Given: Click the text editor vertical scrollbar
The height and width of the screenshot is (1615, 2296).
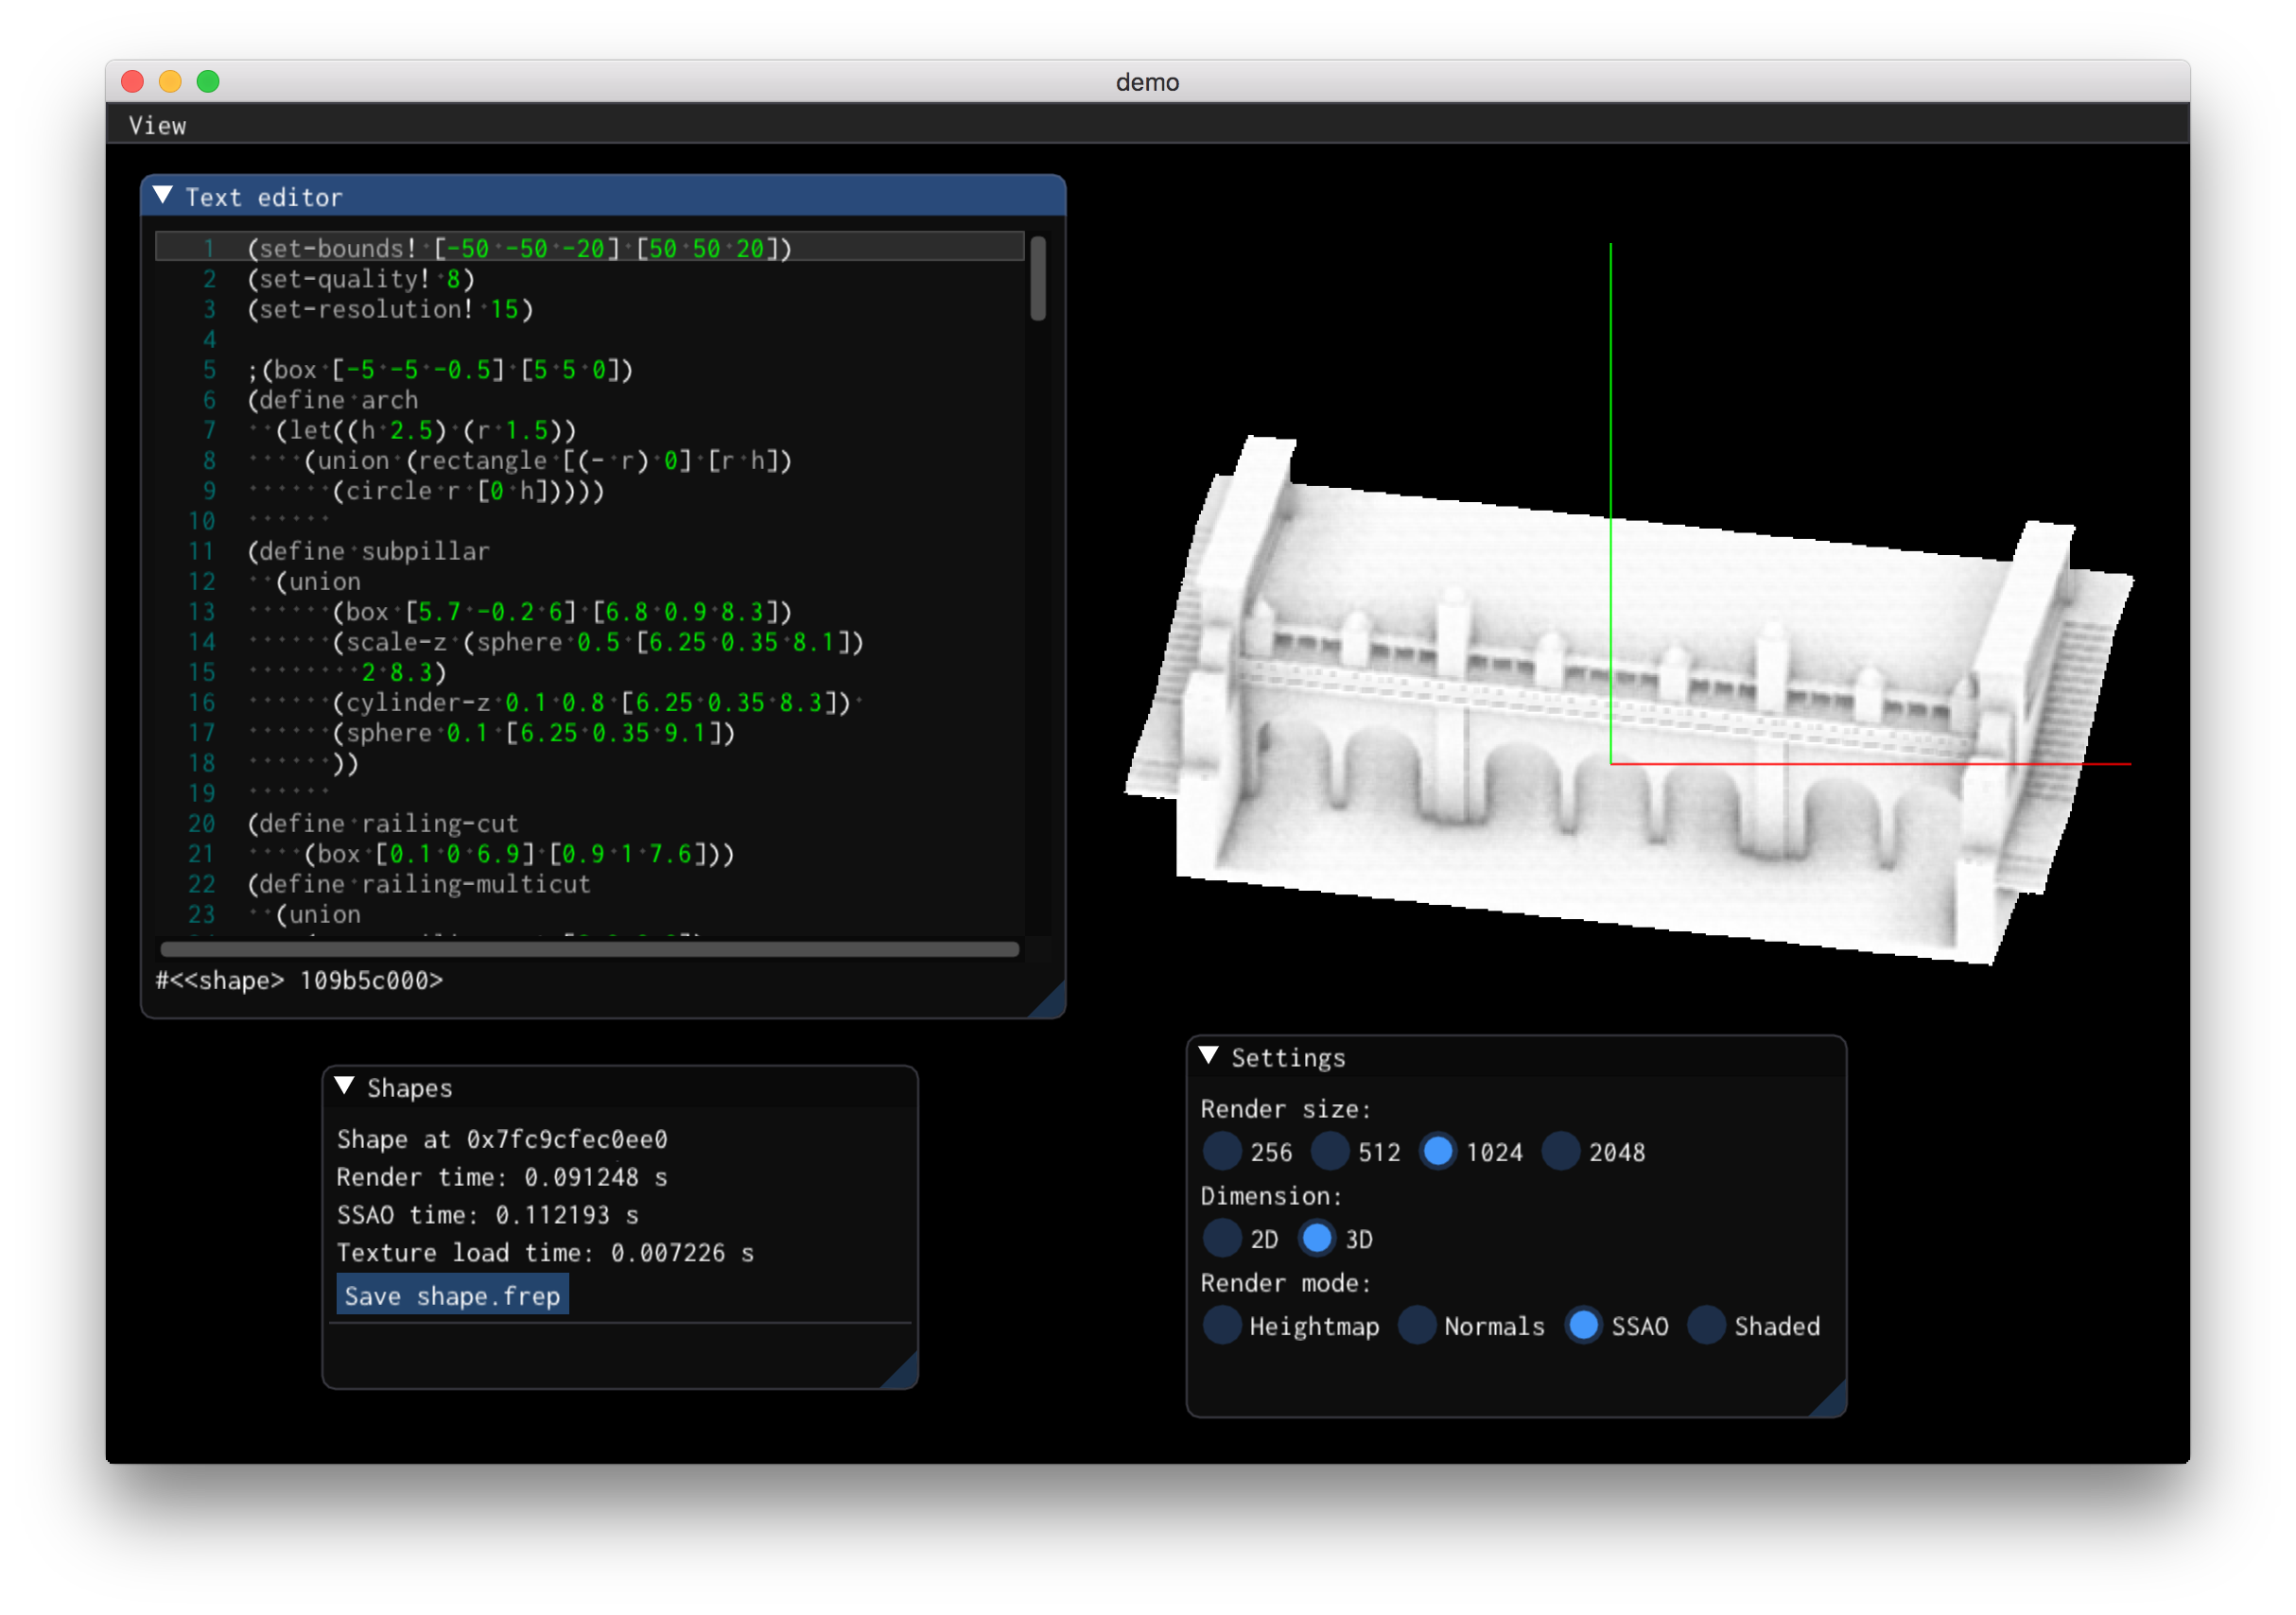Looking at the screenshot, I should (1038, 278).
